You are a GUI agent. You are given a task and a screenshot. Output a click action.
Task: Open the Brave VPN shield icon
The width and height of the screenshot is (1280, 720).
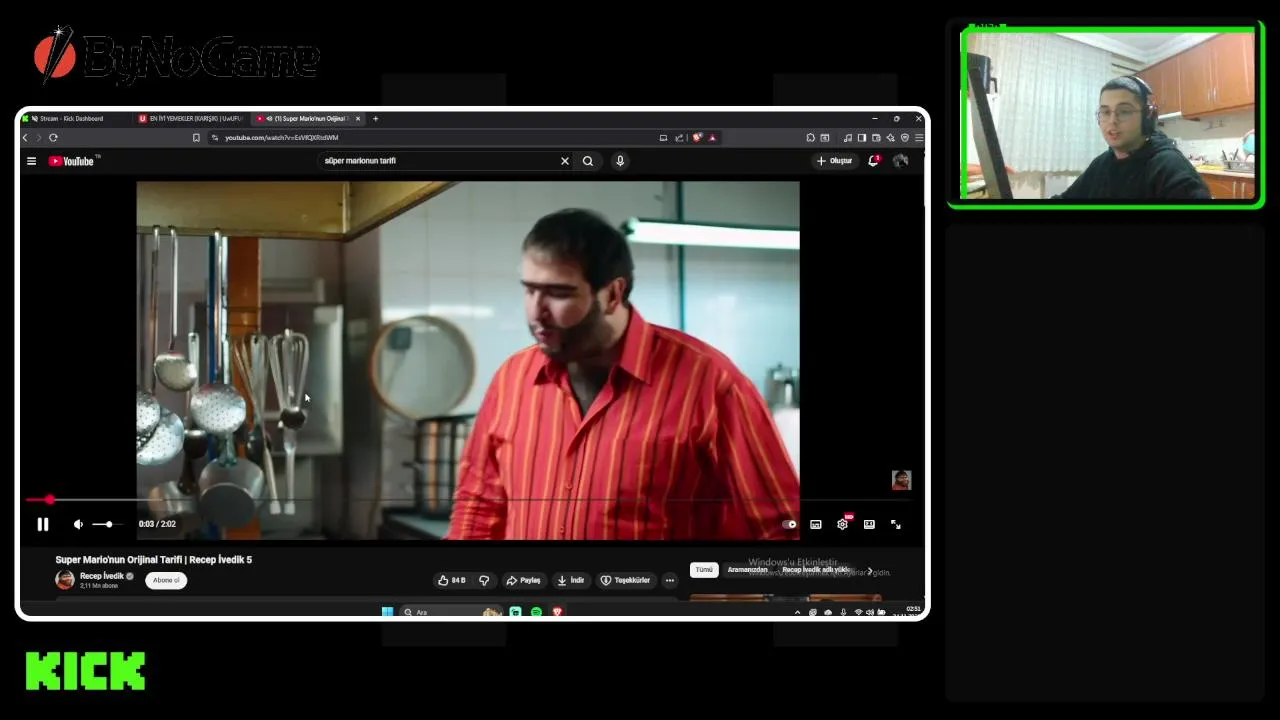coord(905,138)
